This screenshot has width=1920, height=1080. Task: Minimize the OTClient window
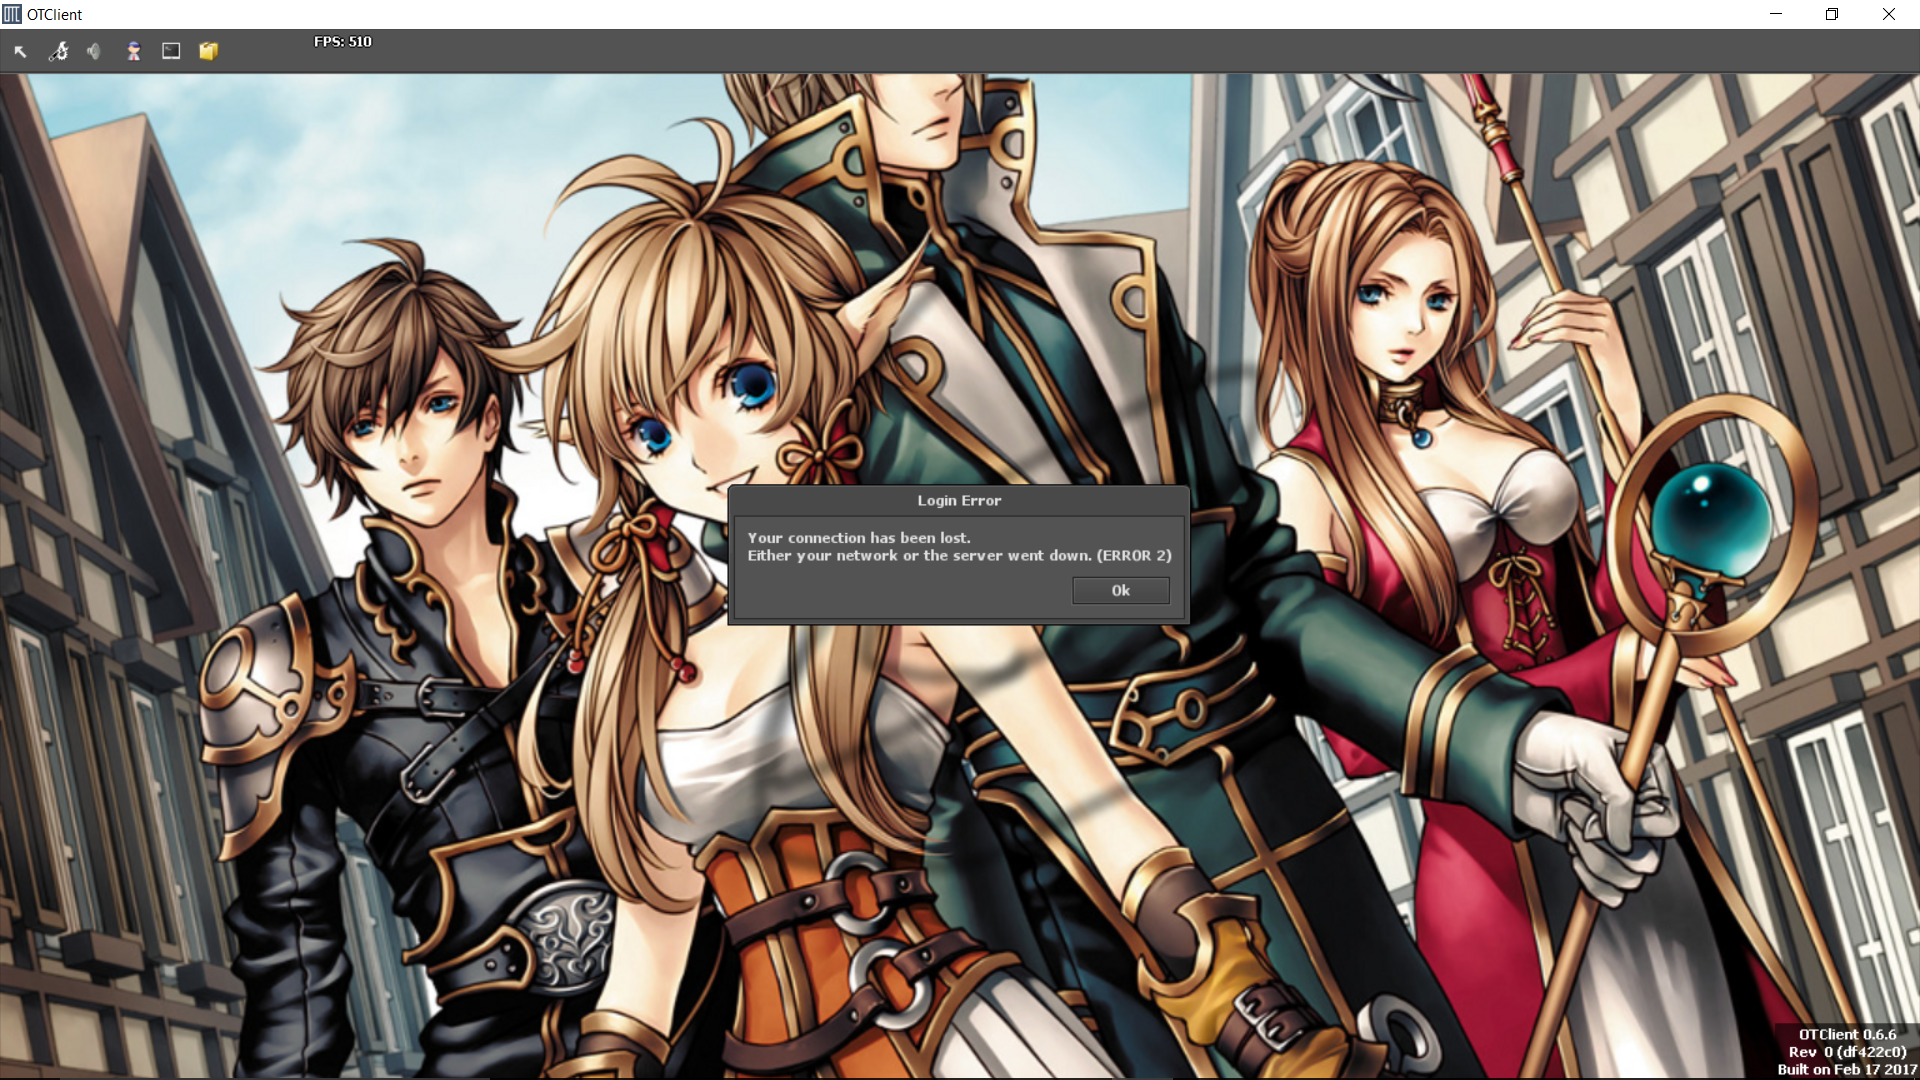(1776, 14)
